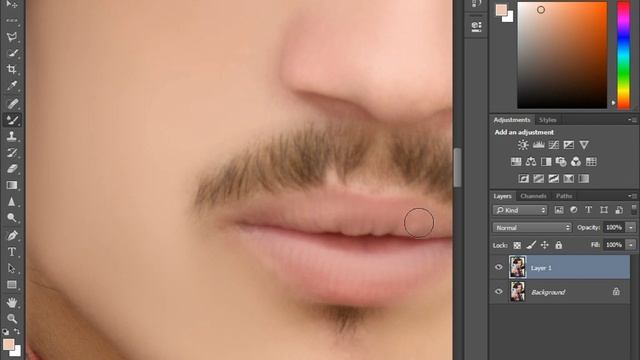Toggle lock transparent pixels
Screen dimensions: 640x360
click(x=517, y=245)
